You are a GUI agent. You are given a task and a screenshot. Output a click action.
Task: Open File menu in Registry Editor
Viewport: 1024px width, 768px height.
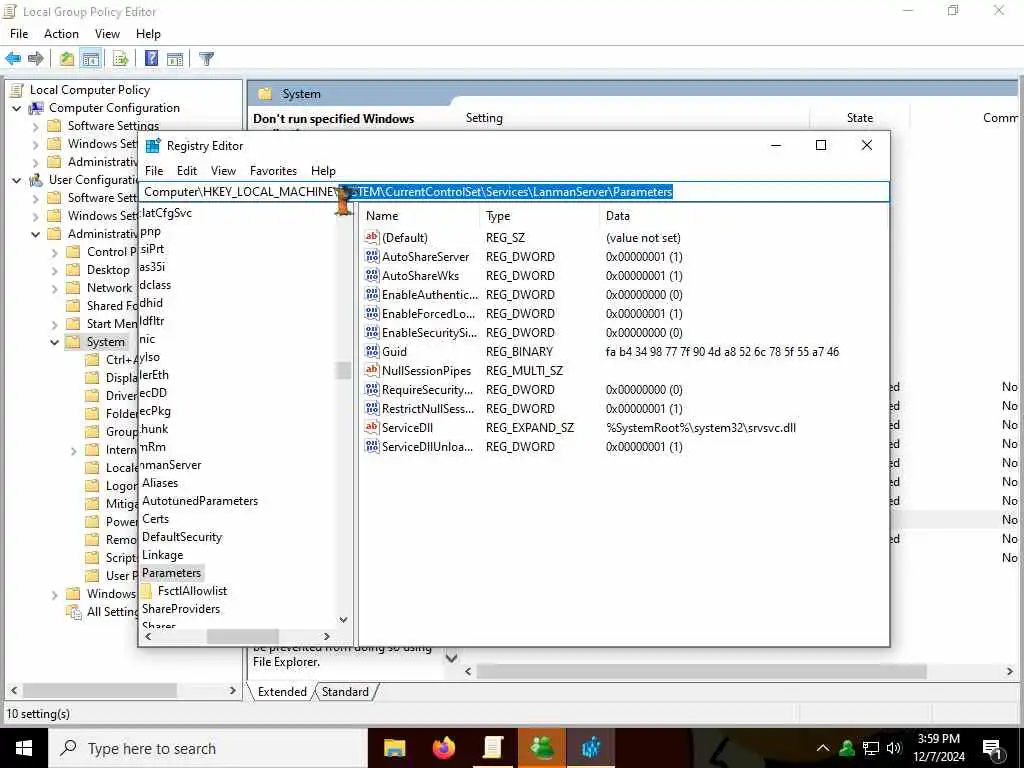click(x=154, y=170)
